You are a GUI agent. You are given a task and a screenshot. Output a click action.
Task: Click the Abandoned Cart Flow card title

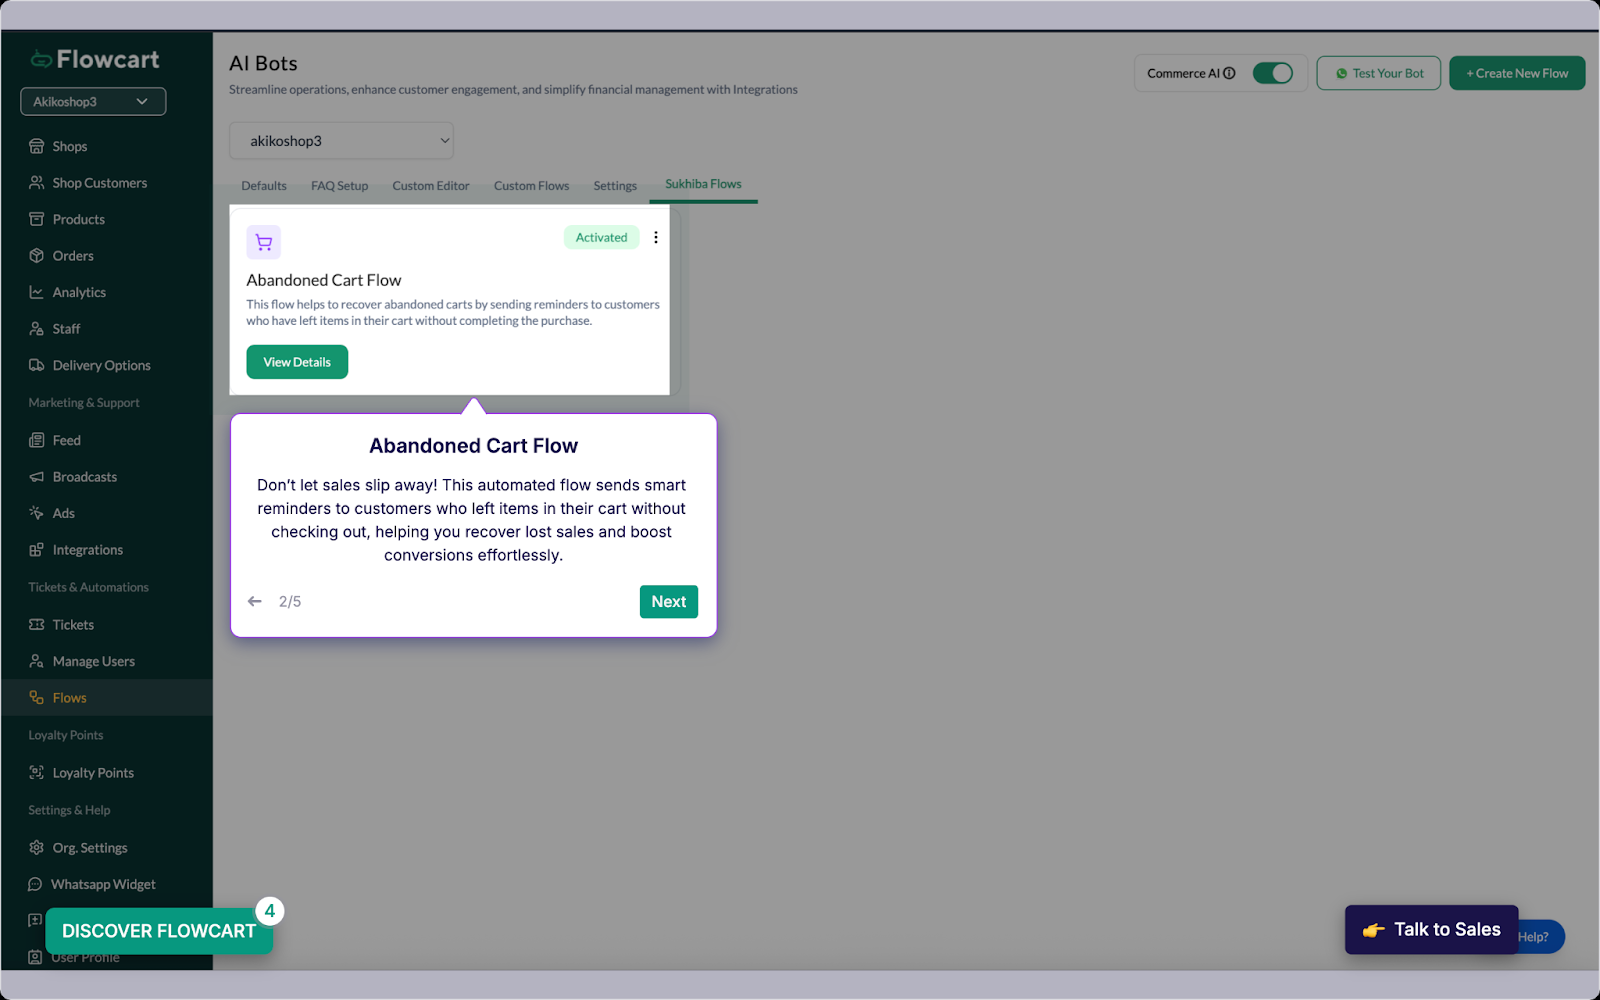(324, 280)
